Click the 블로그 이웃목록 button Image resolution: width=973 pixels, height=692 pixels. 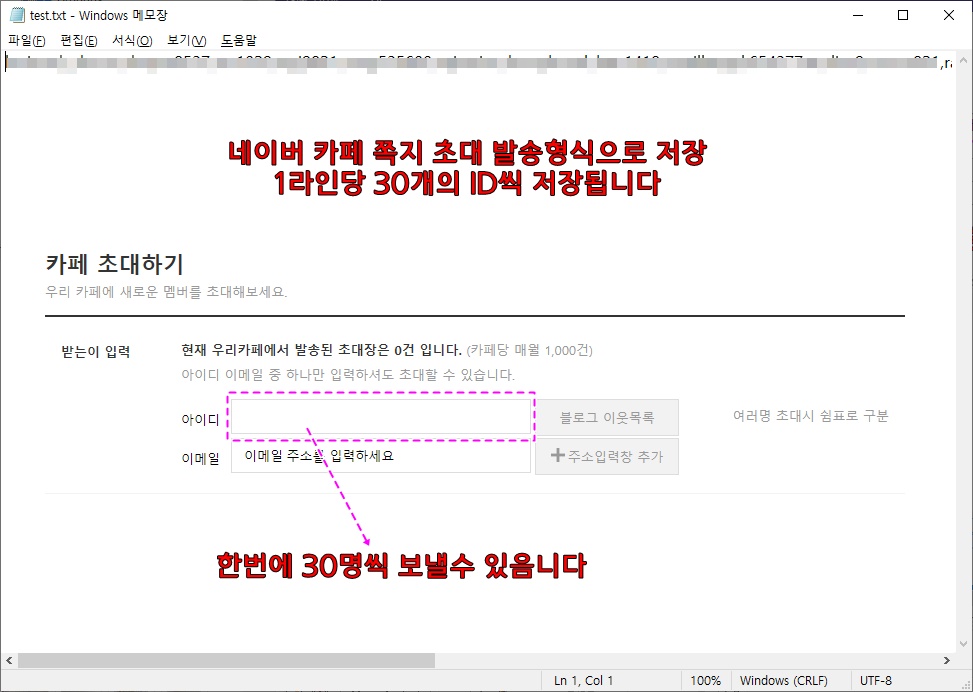click(607, 418)
